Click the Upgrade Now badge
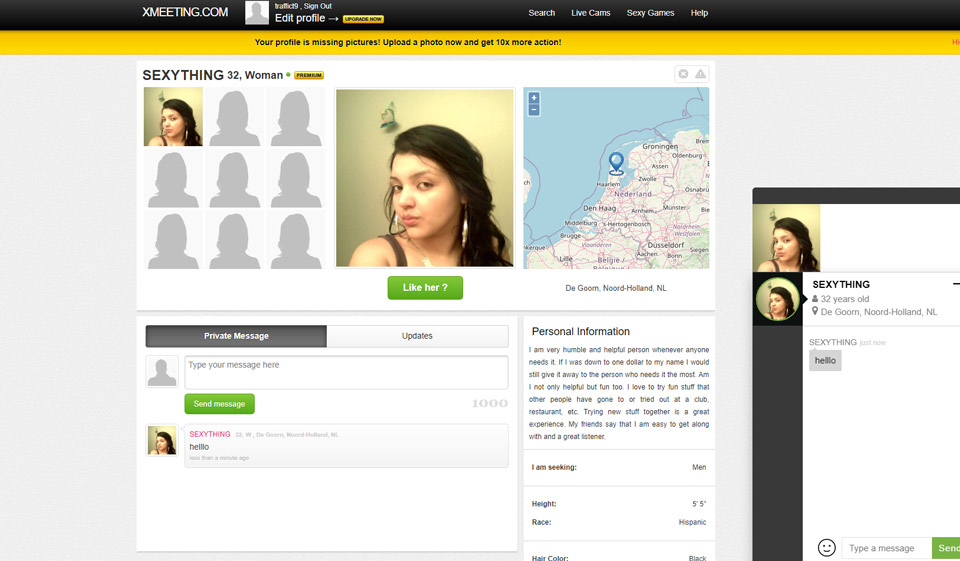 pyautogui.click(x=363, y=19)
